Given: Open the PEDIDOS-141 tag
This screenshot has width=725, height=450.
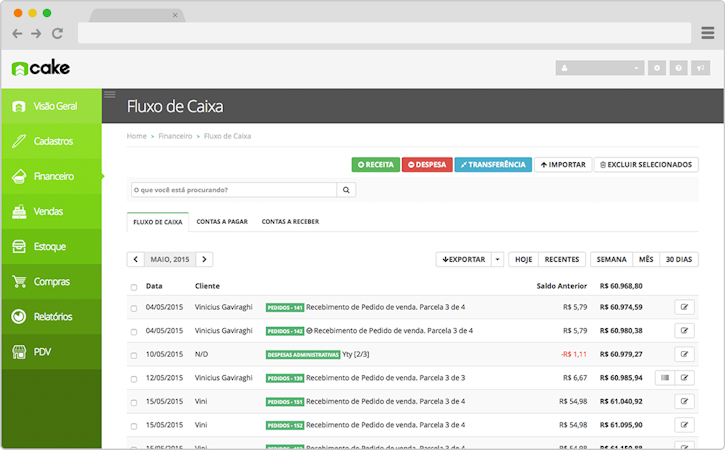Looking at the screenshot, I should [x=285, y=308].
